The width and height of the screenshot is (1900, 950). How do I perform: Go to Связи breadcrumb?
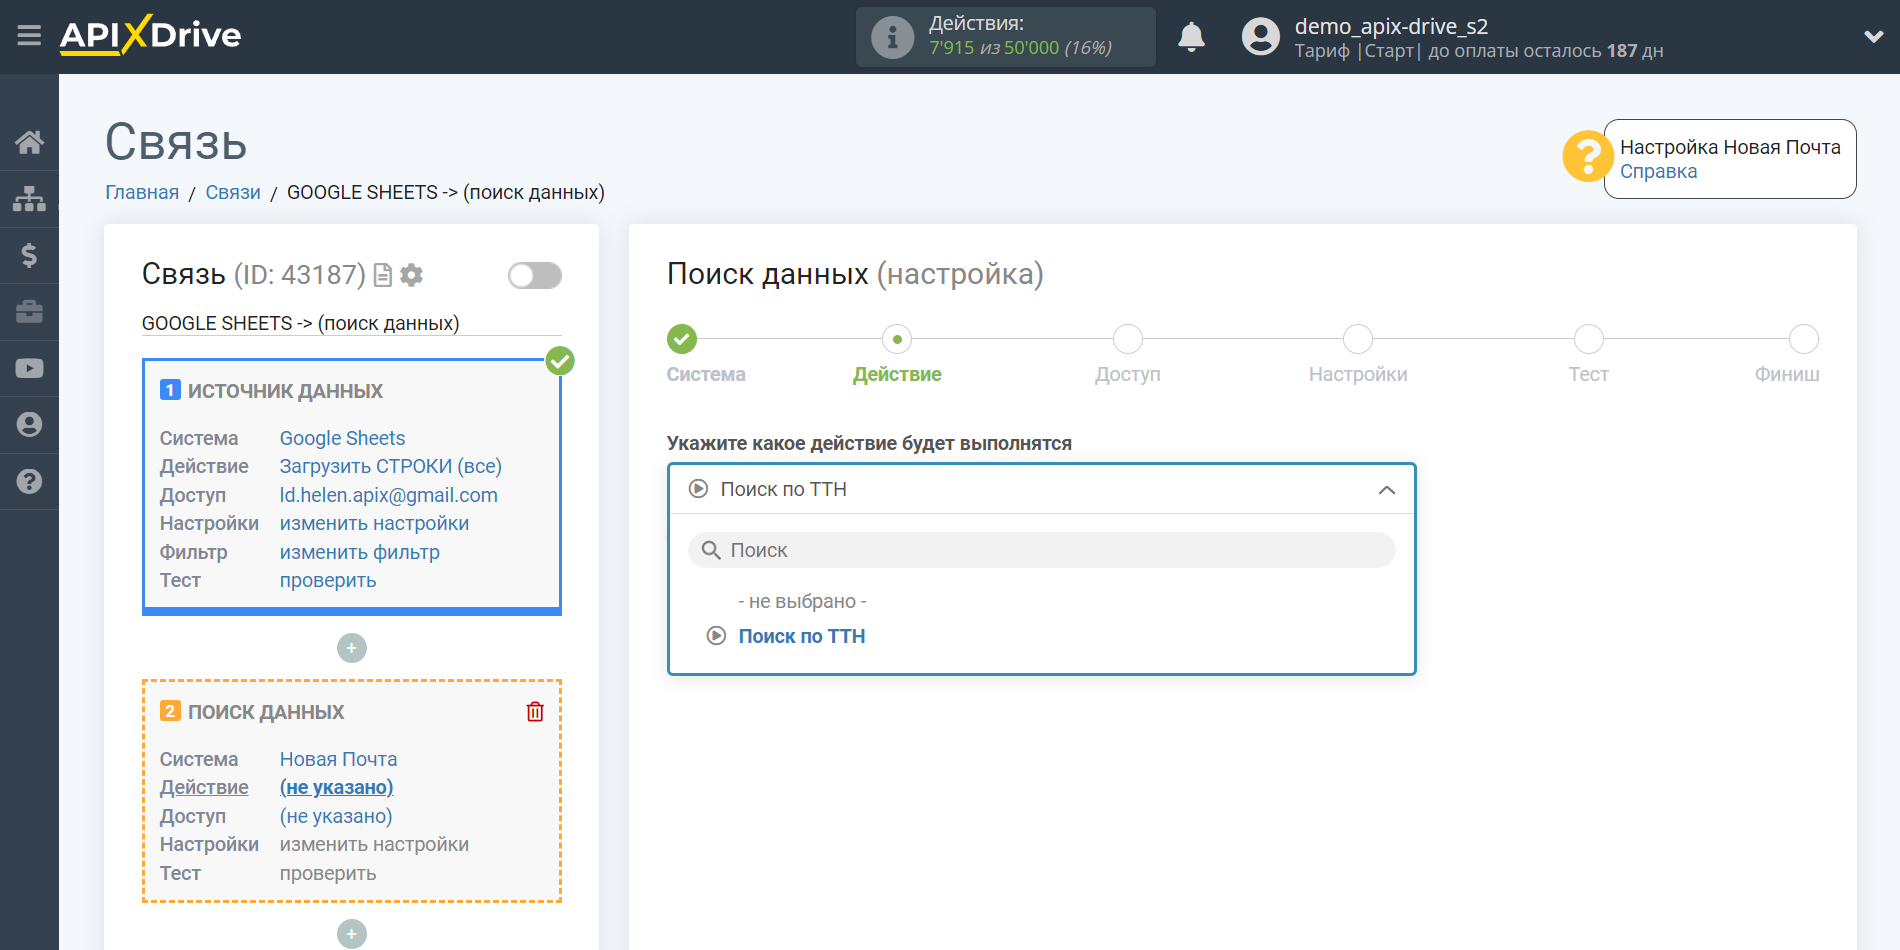click(233, 192)
